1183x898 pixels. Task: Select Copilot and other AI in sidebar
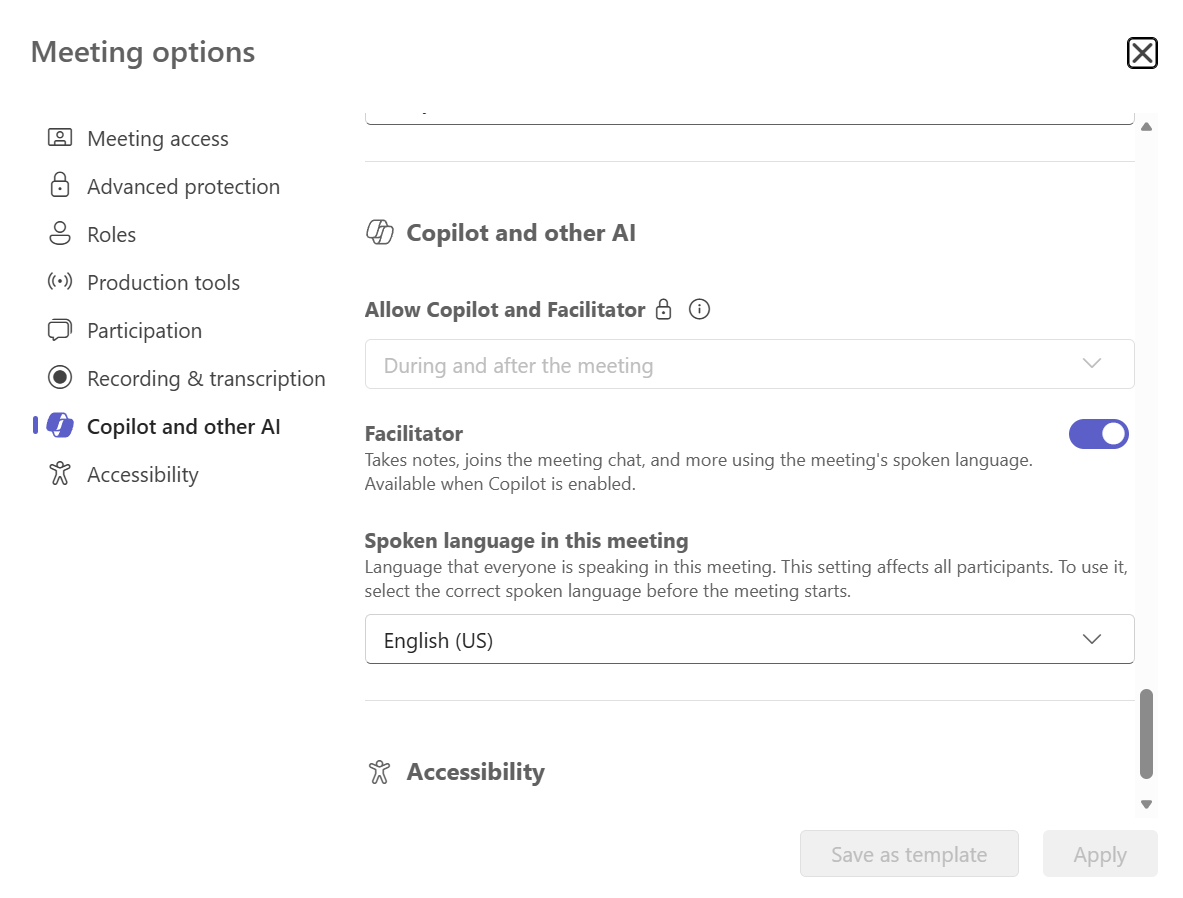(183, 426)
